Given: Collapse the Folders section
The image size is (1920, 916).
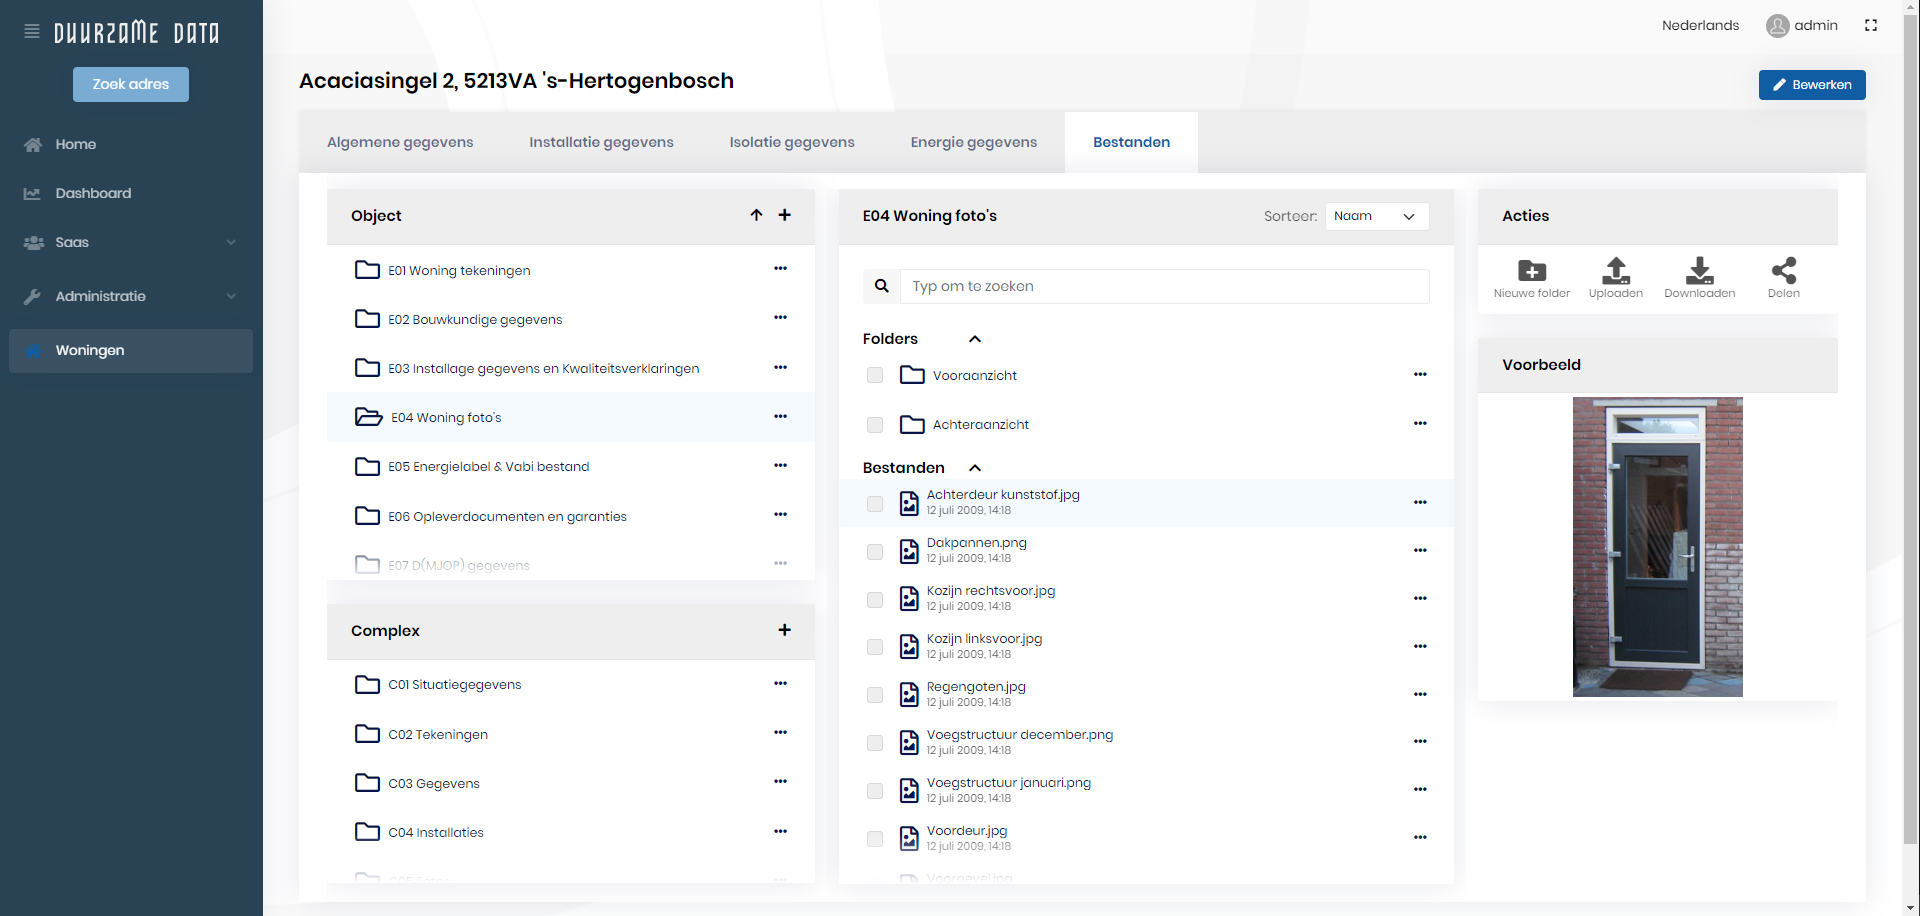Looking at the screenshot, I should pos(975,339).
